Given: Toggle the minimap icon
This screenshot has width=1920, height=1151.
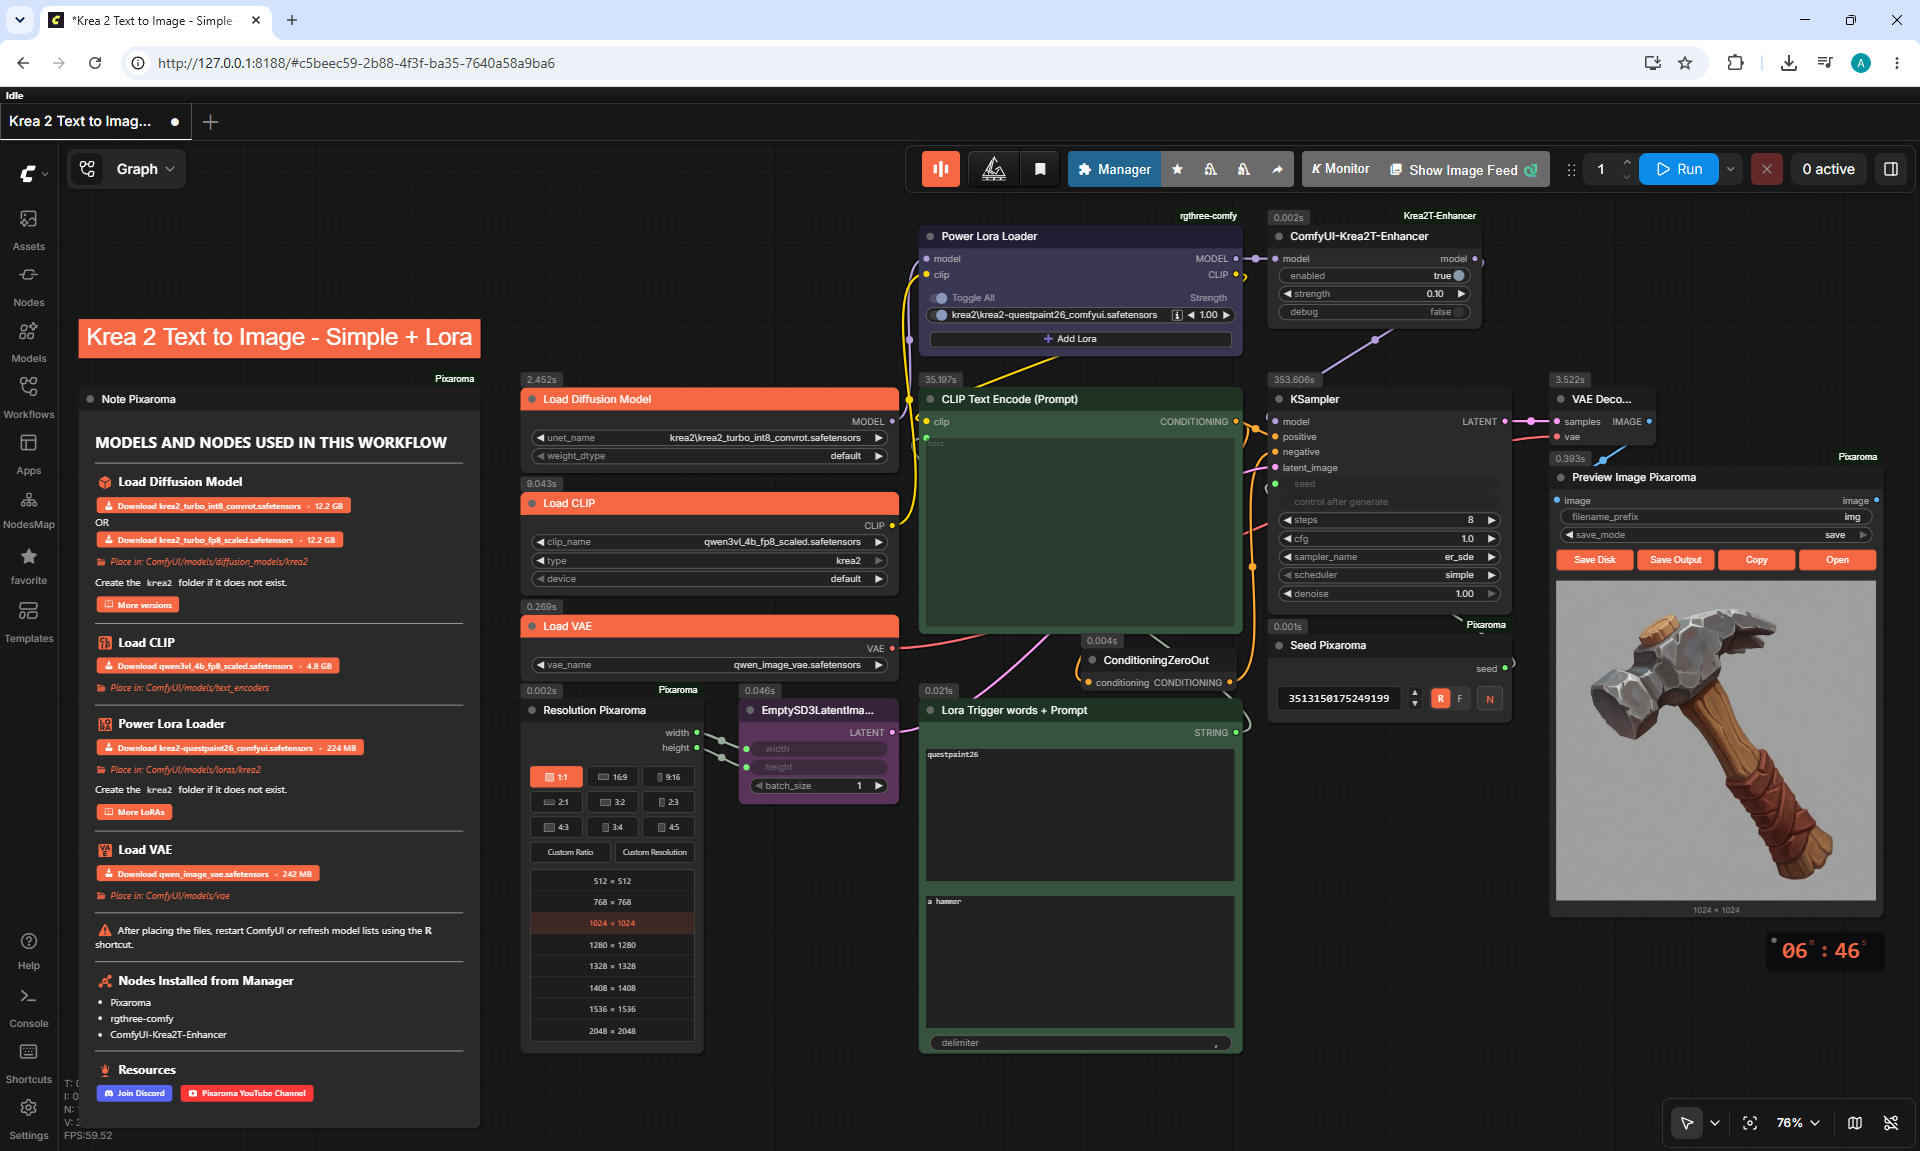Looking at the screenshot, I should (1855, 1123).
